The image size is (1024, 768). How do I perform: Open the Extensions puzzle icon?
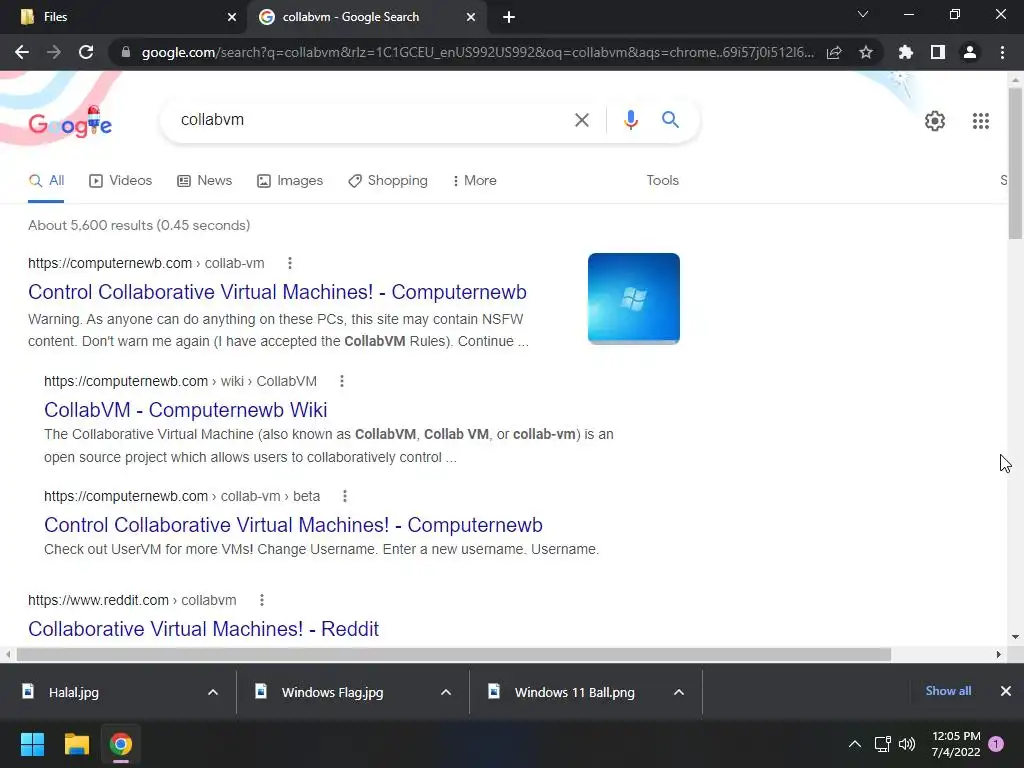[906, 52]
